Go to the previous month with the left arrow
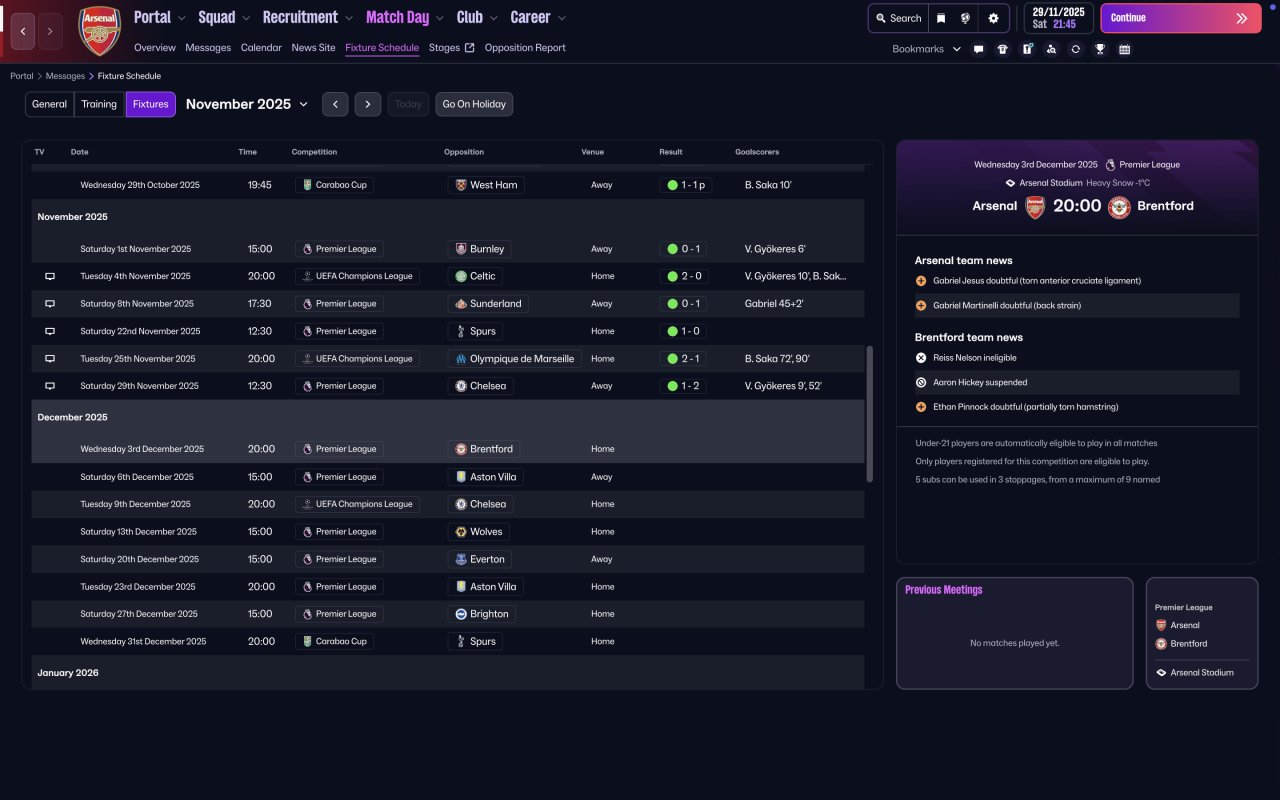The width and height of the screenshot is (1280, 800). (x=335, y=104)
